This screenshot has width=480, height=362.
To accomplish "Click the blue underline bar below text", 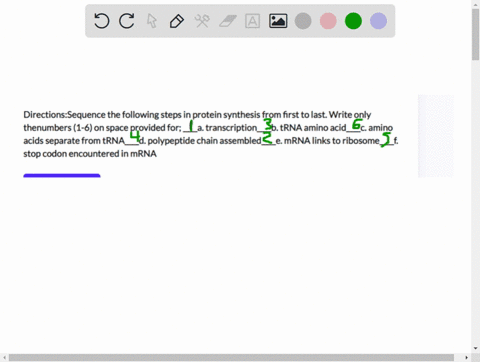I will pyautogui.click(x=62, y=175).
